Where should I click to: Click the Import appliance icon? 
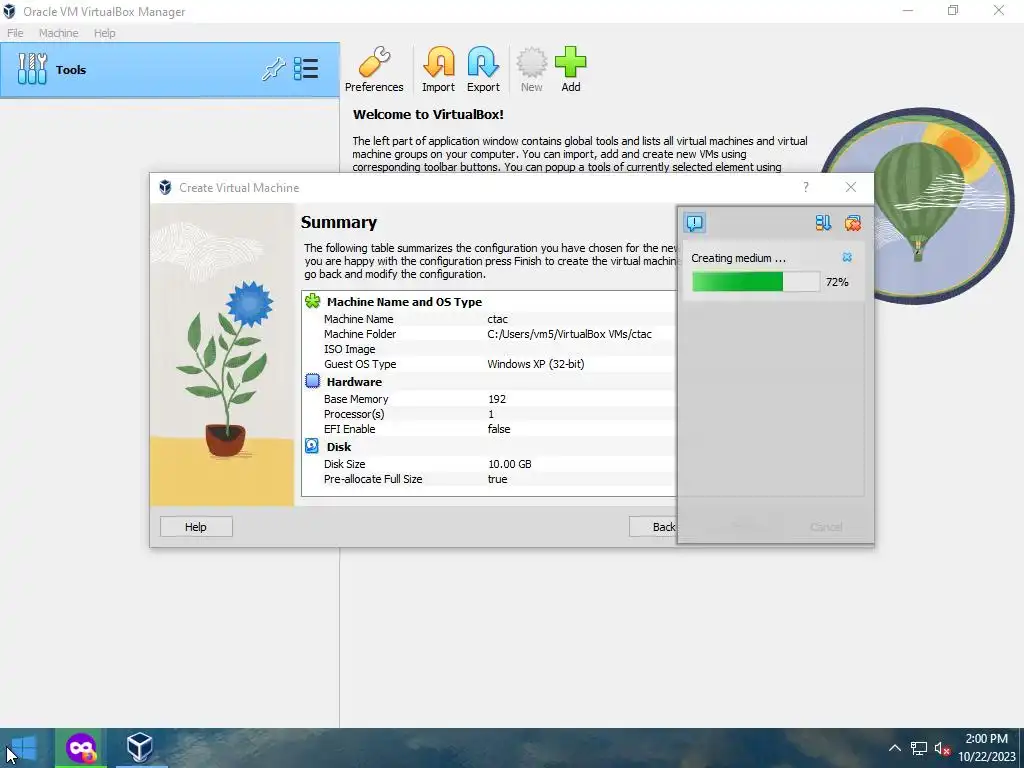438,70
